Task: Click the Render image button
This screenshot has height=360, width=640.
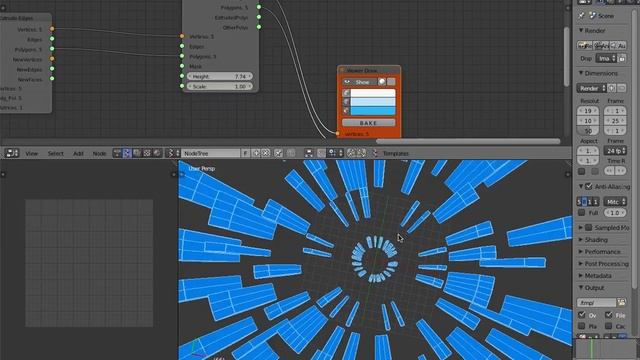Action: [585, 46]
